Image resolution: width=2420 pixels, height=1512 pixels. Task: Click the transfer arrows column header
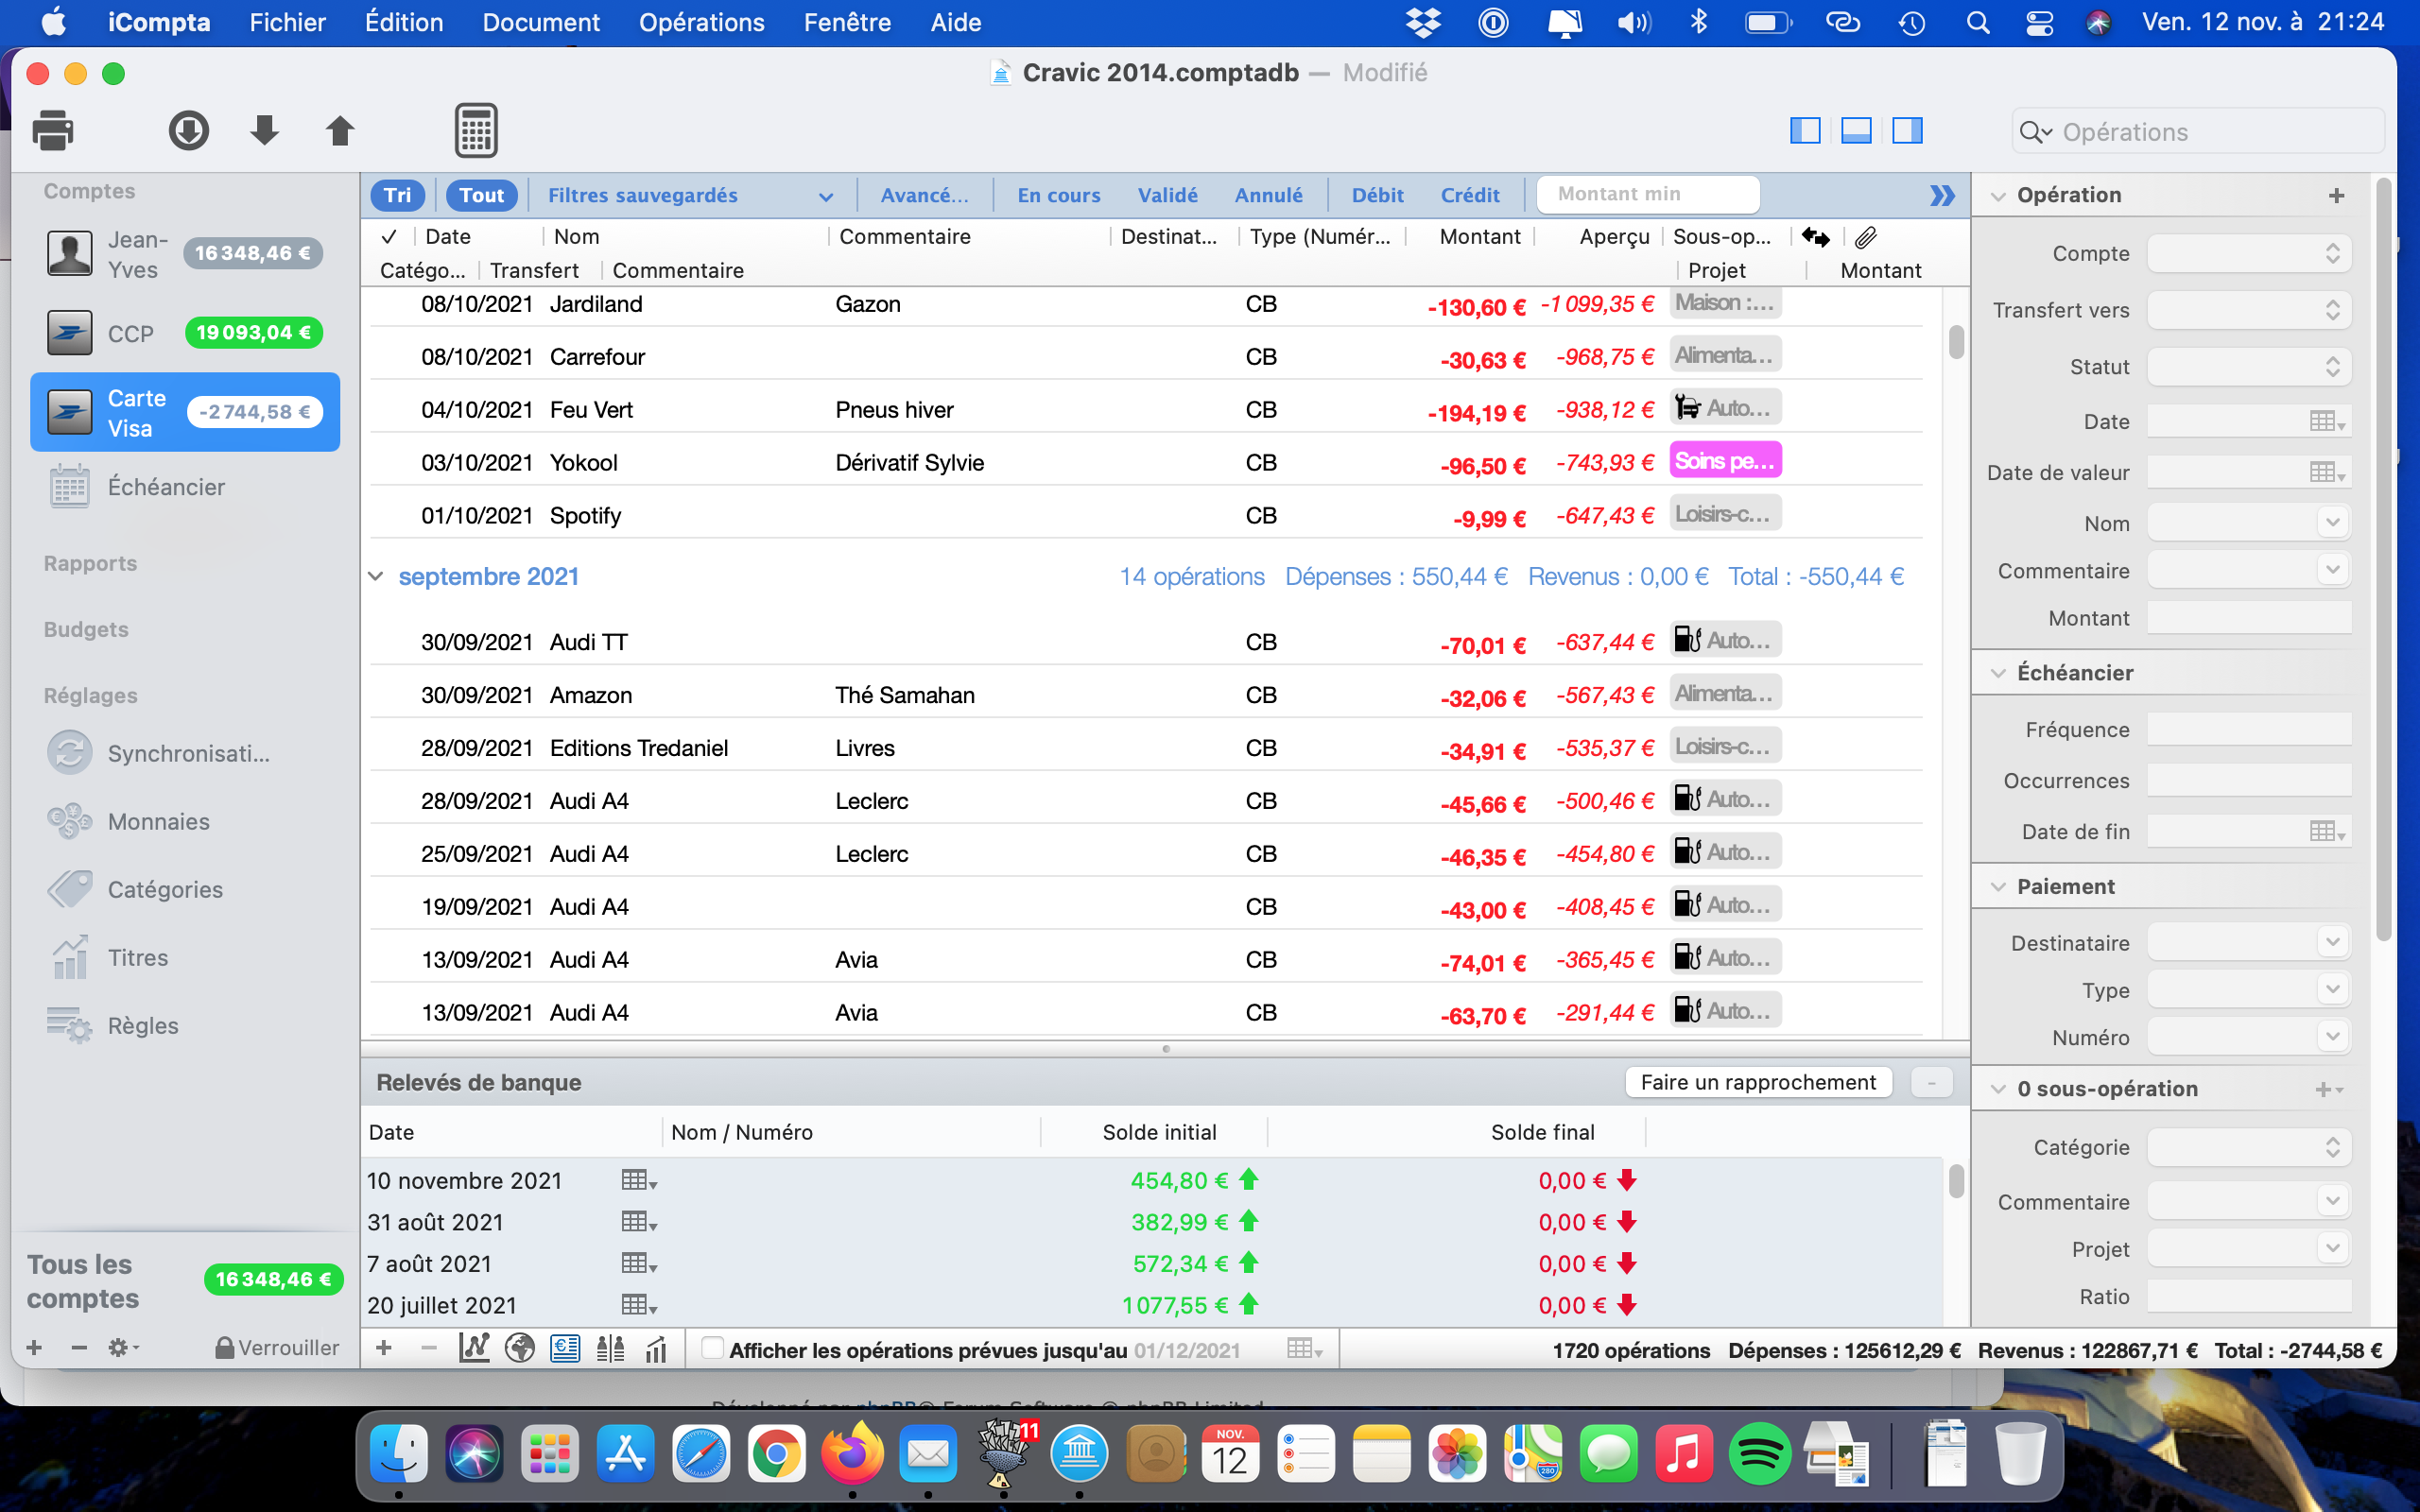coord(1816,237)
